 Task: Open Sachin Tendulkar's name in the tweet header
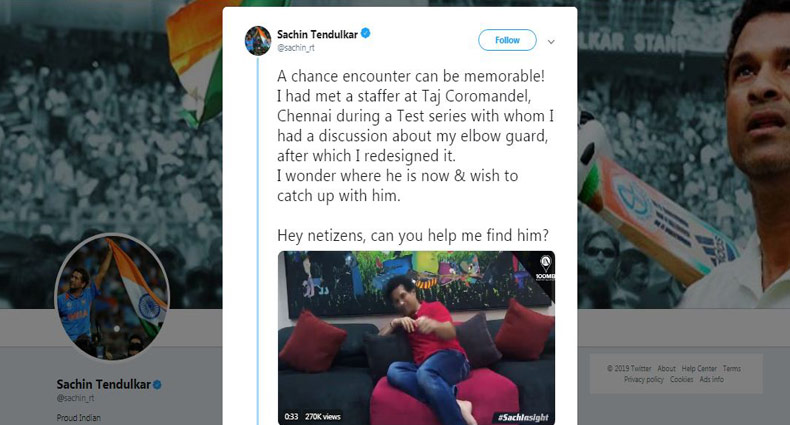[x=317, y=34]
